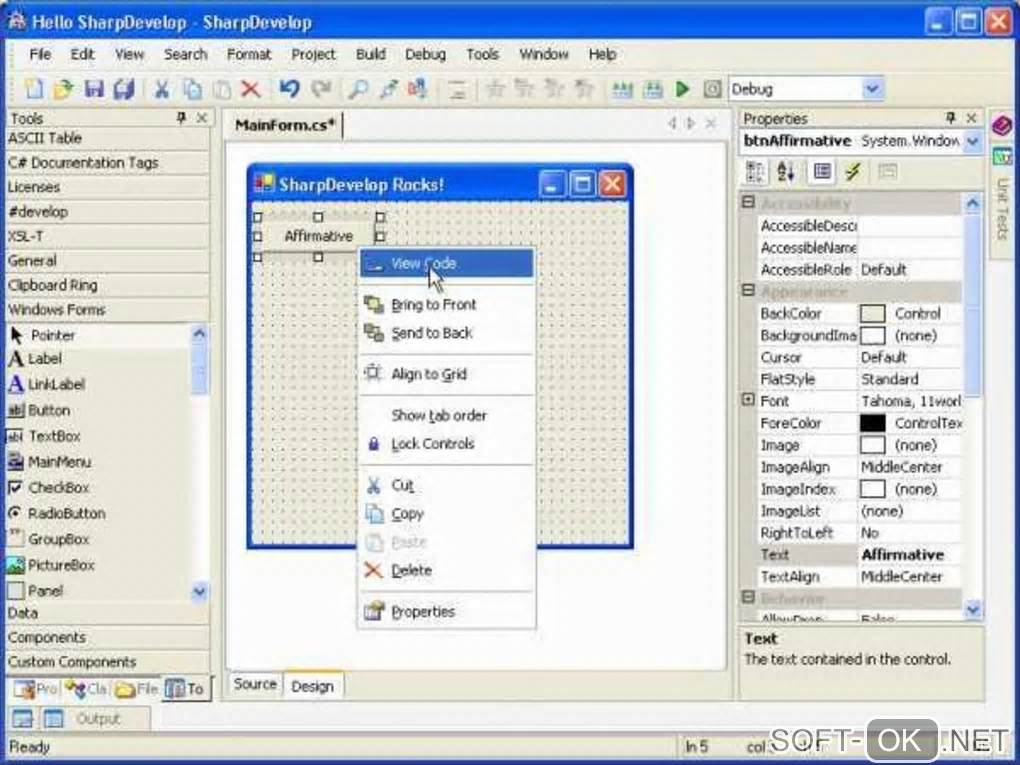Click the Find magnifier toolbar icon
The image size is (1020, 765).
(357, 89)
